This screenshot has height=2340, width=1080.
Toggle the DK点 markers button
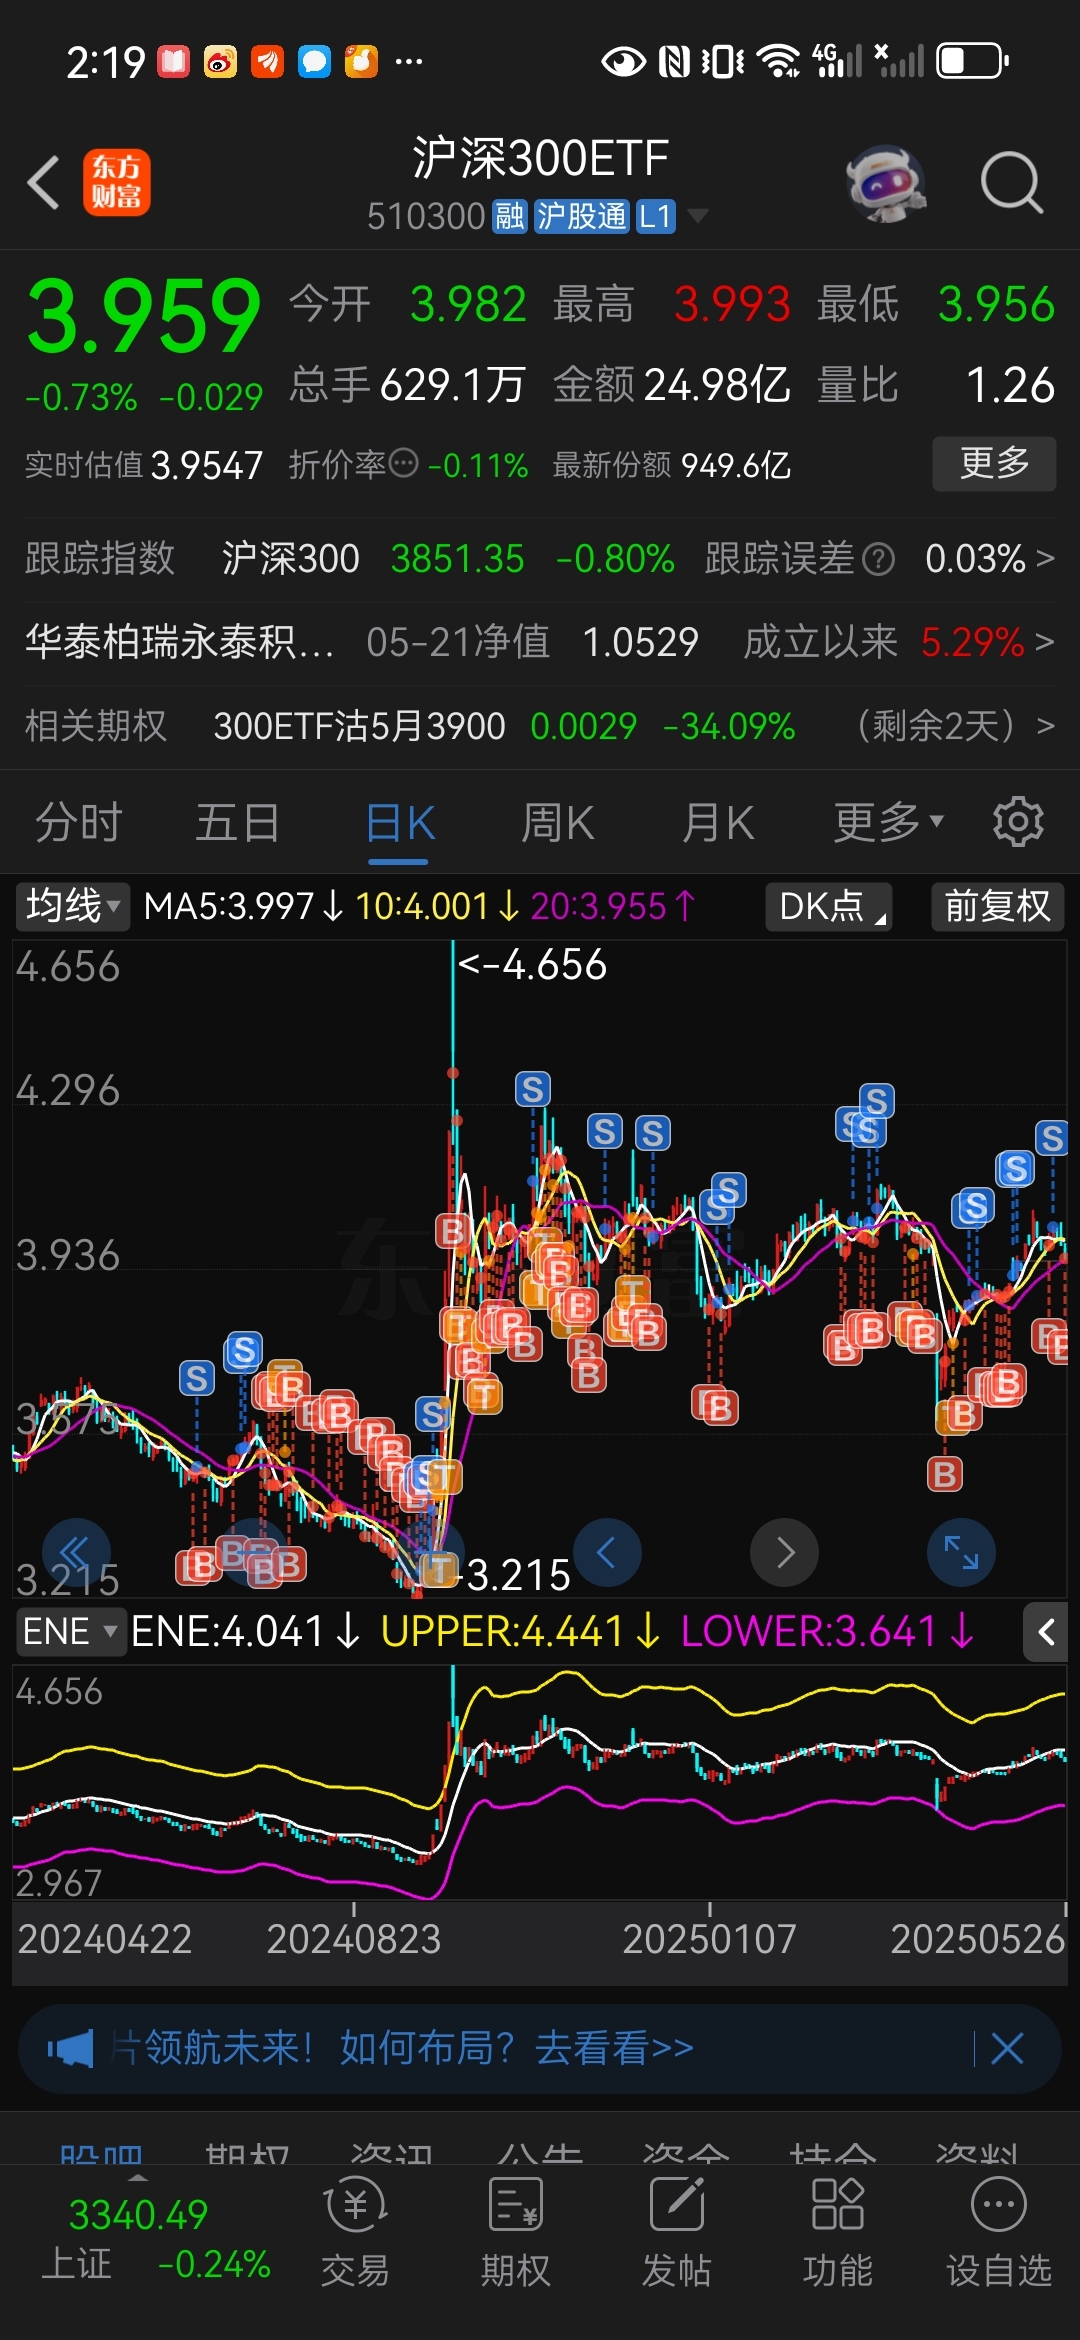[829, 906]
